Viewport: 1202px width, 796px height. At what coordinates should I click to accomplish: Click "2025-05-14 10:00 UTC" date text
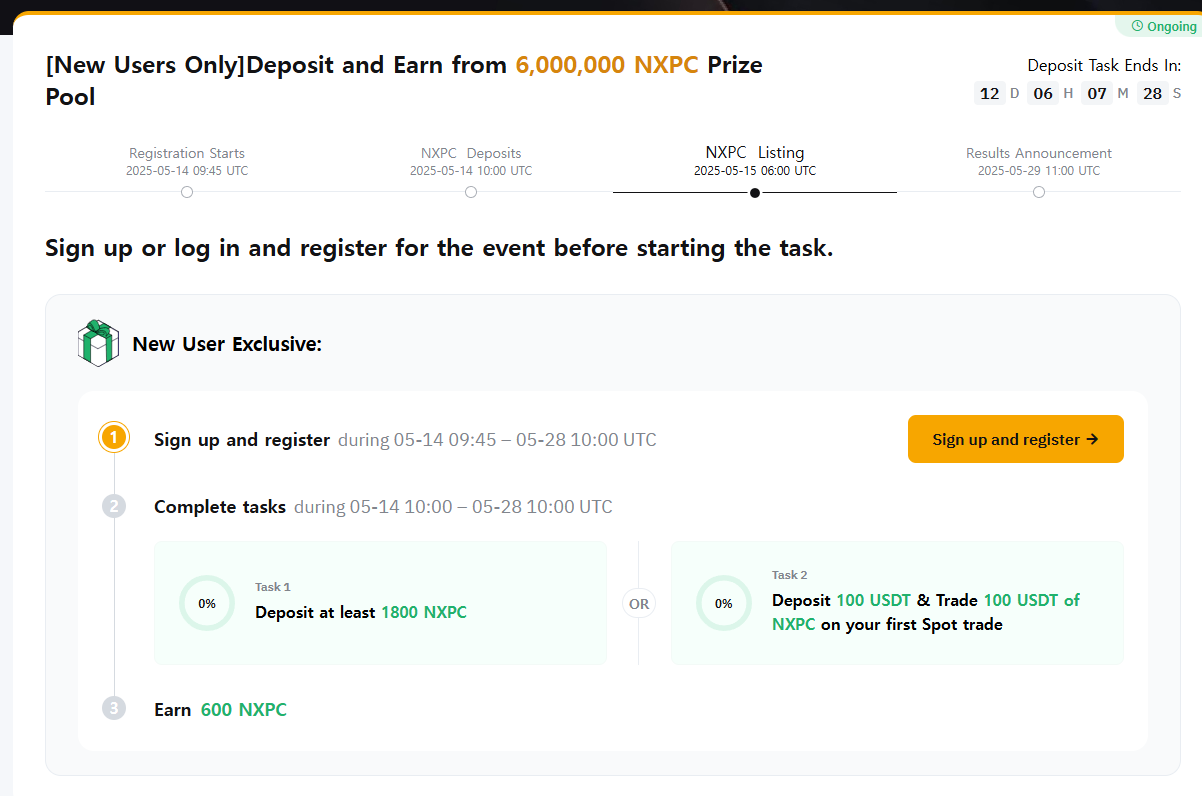click(471, 171)
